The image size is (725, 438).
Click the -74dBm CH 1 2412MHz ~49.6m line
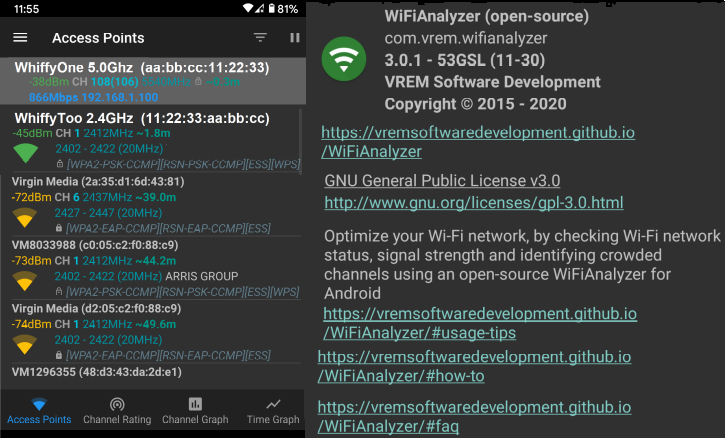coord(93,324)
